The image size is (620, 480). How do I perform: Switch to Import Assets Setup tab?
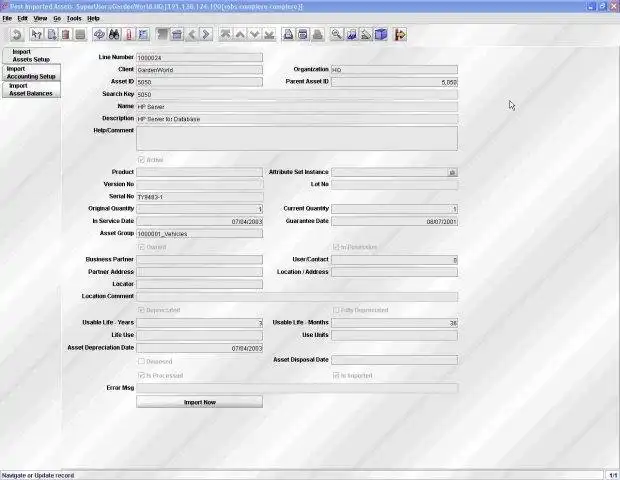(31, 55)
